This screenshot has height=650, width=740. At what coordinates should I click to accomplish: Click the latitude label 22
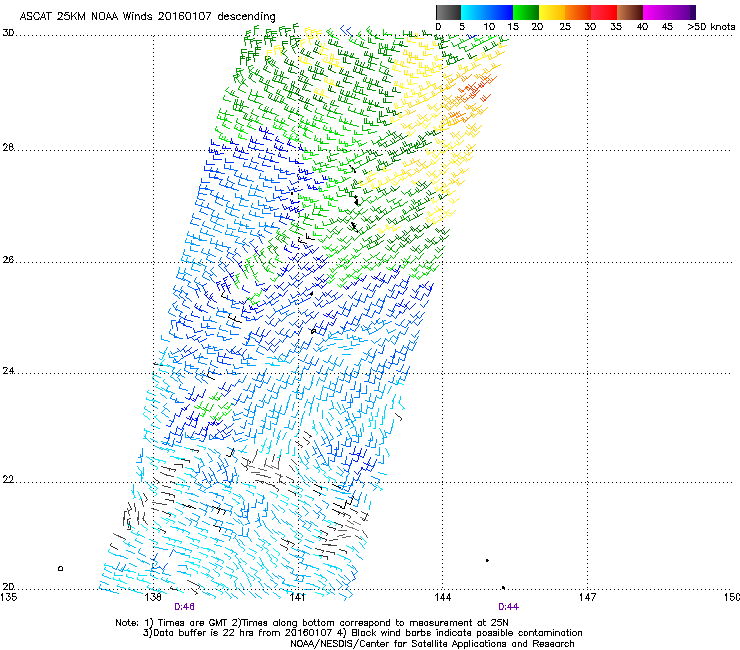coord(8,480)
